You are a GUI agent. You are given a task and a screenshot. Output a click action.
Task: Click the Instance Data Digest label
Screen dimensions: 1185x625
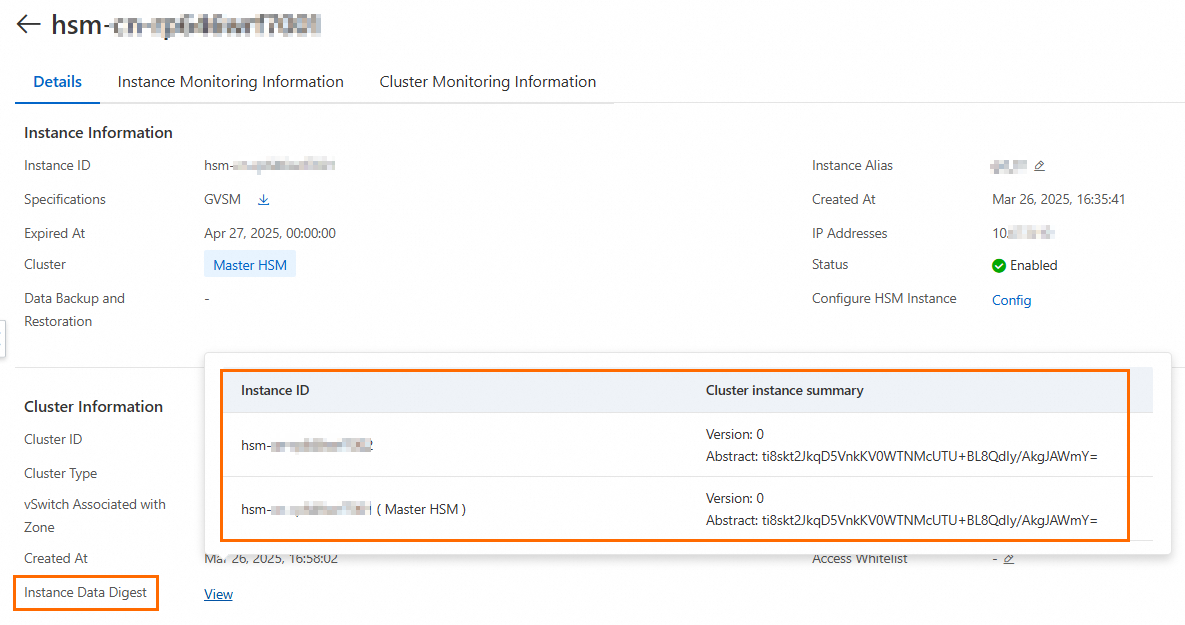click(85, 593)
